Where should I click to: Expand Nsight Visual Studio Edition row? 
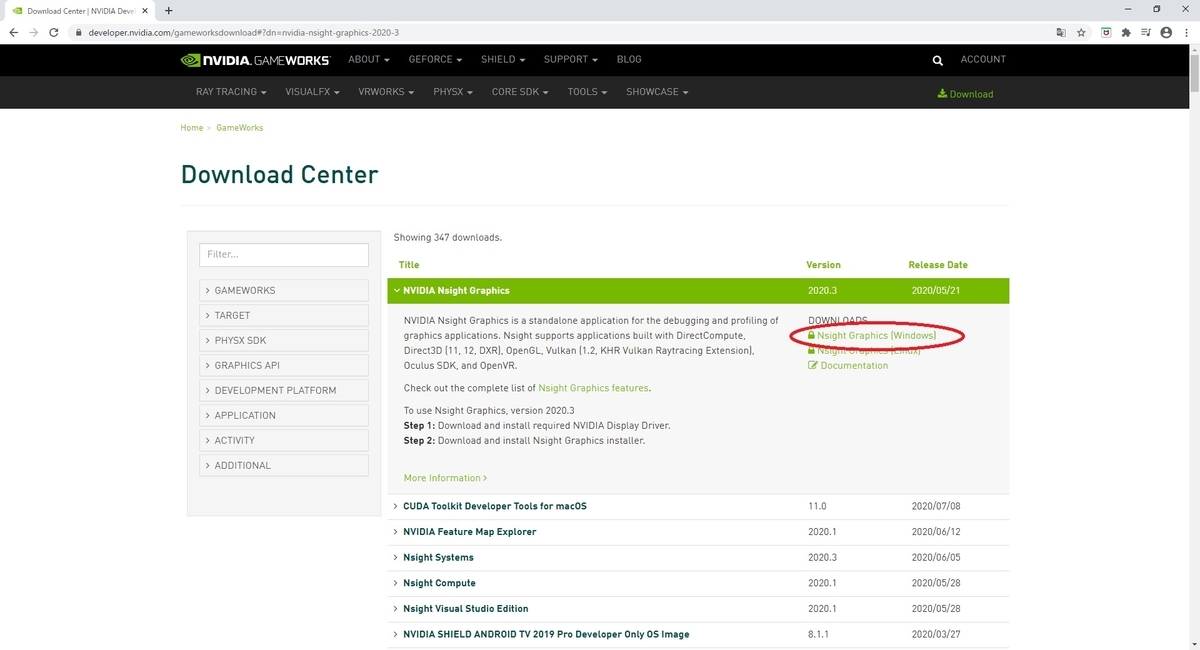tap(698, 608)
